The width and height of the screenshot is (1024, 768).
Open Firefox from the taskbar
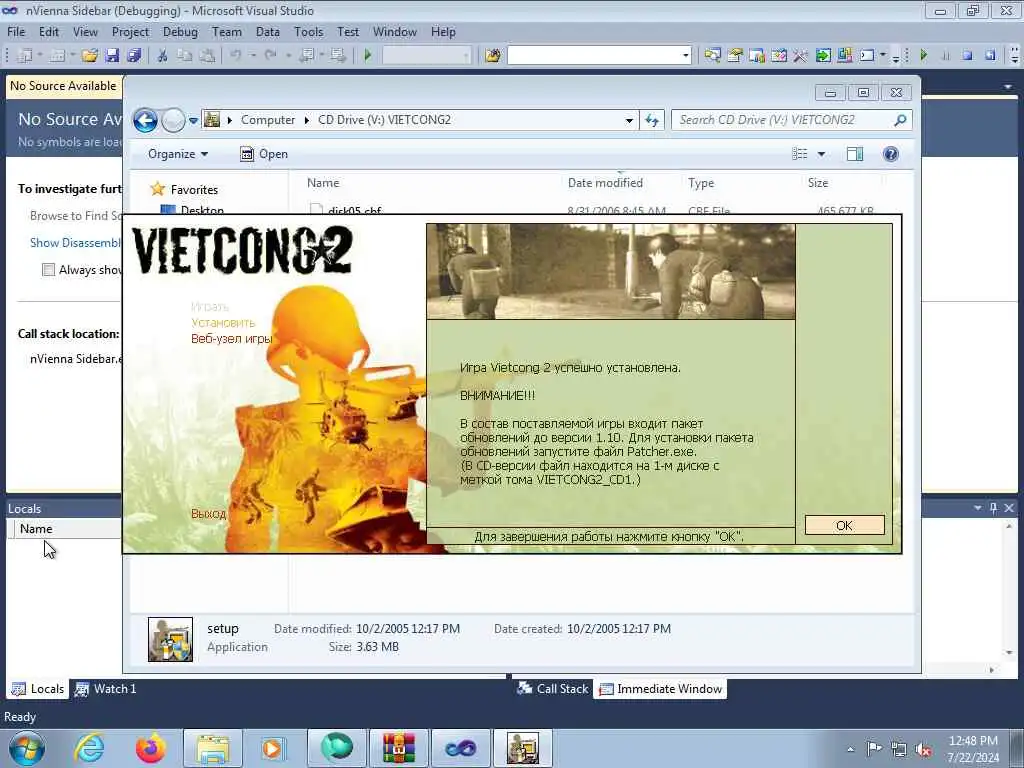click(x=151, y=748)
